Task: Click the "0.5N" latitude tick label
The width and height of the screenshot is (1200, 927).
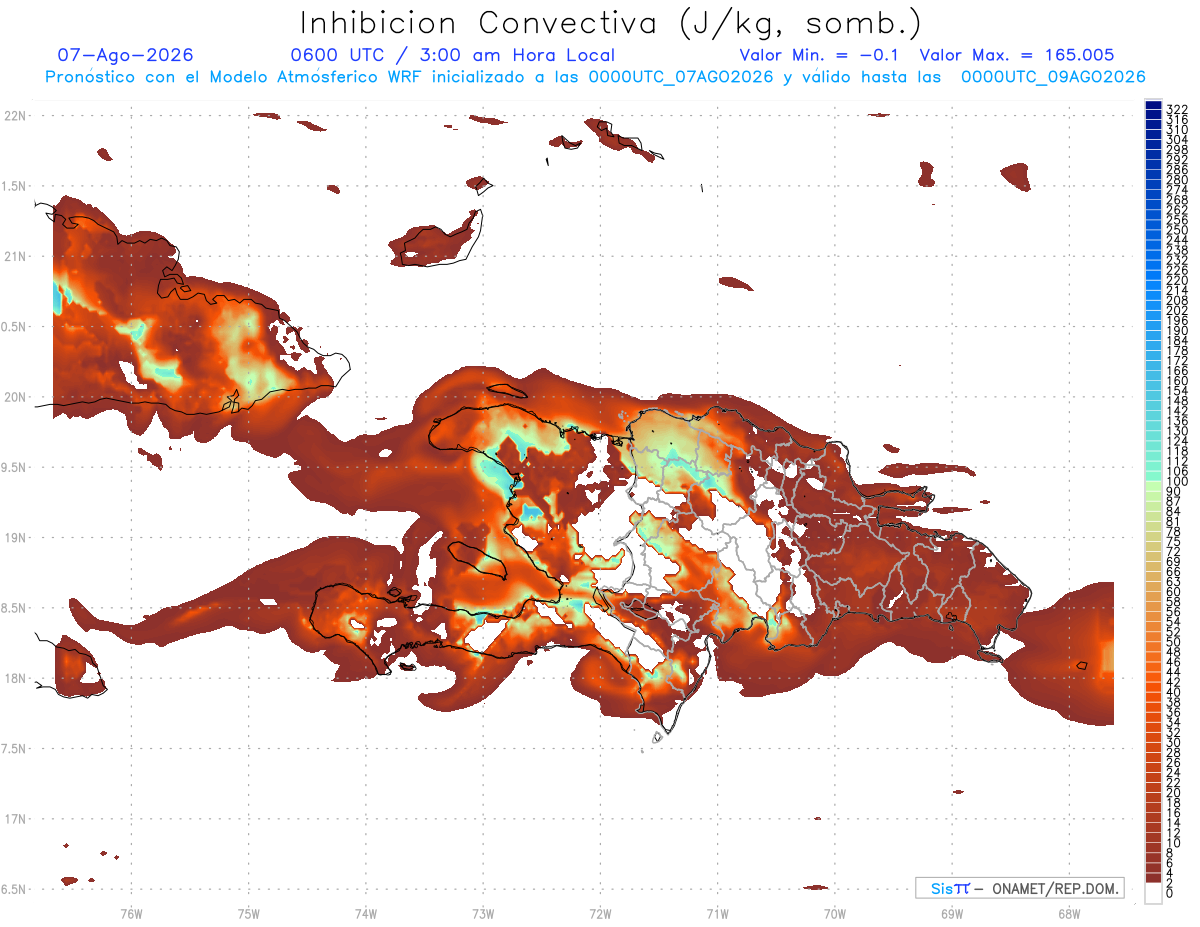Action: coord(15,327)
